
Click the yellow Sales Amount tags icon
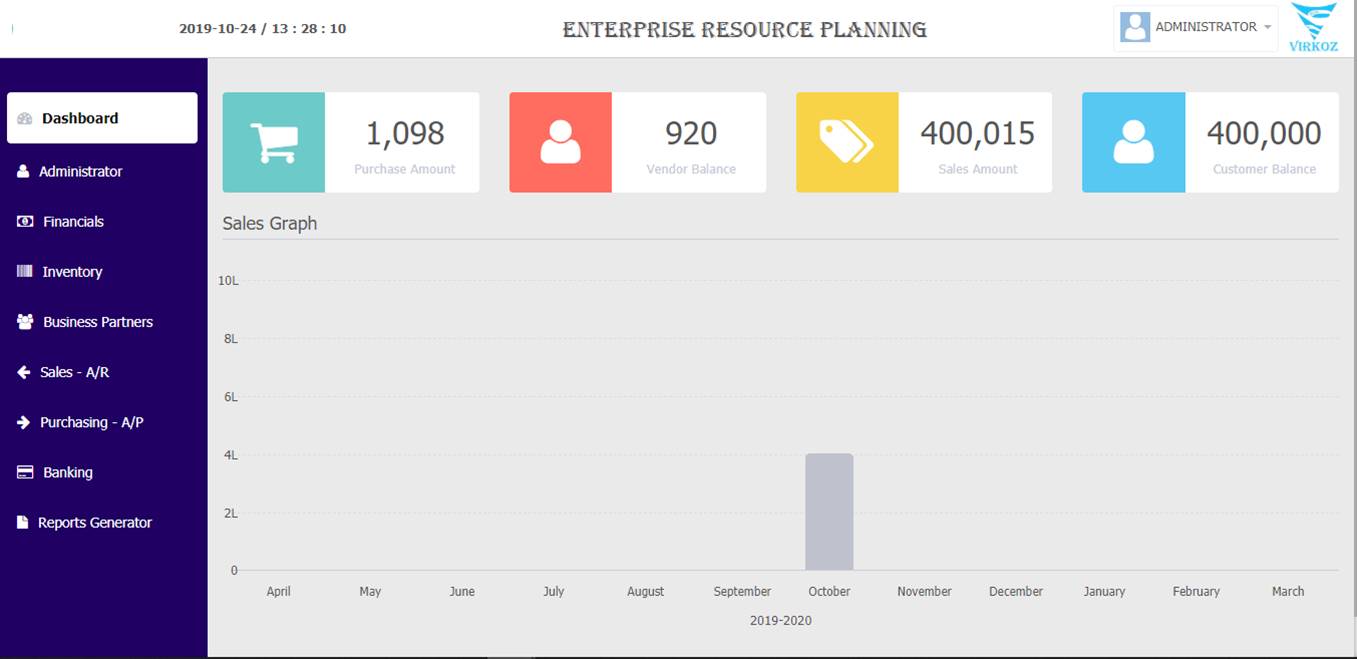click(x=846, y=142)
